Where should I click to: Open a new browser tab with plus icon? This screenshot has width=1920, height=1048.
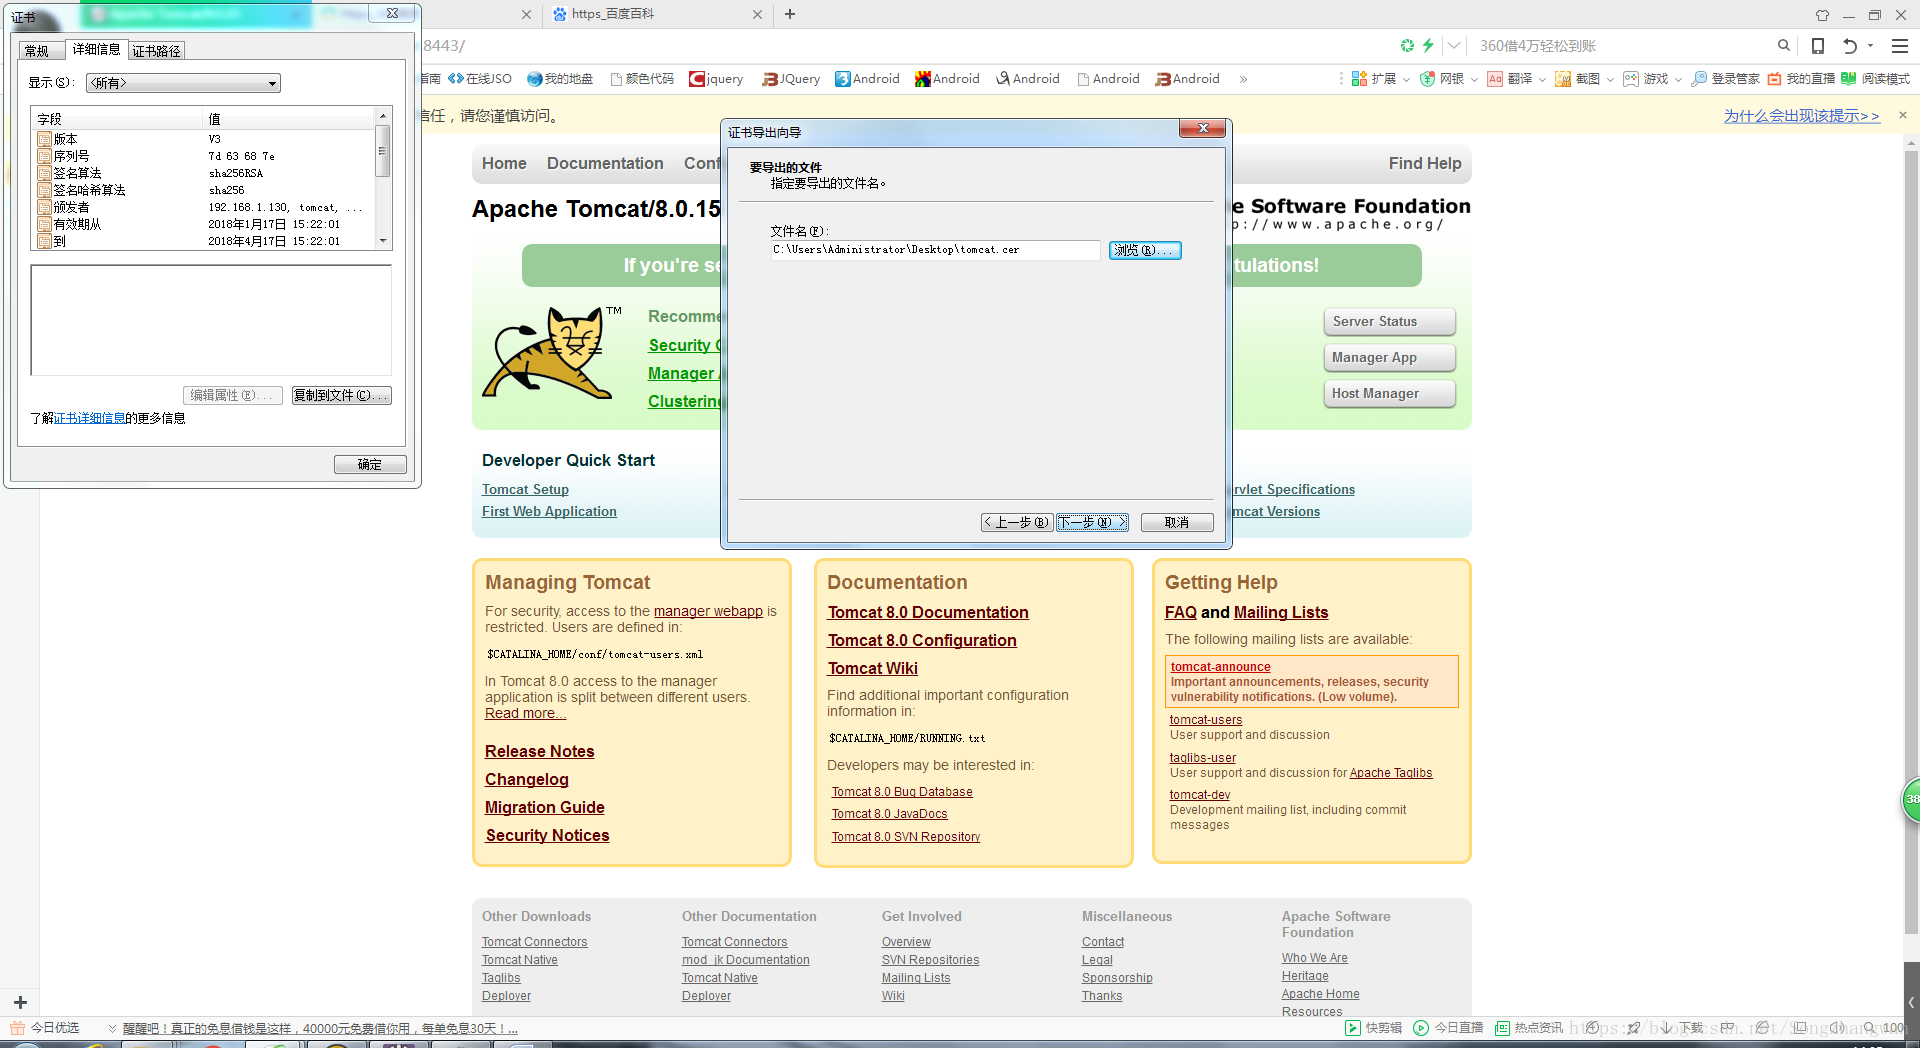[790, 14]
